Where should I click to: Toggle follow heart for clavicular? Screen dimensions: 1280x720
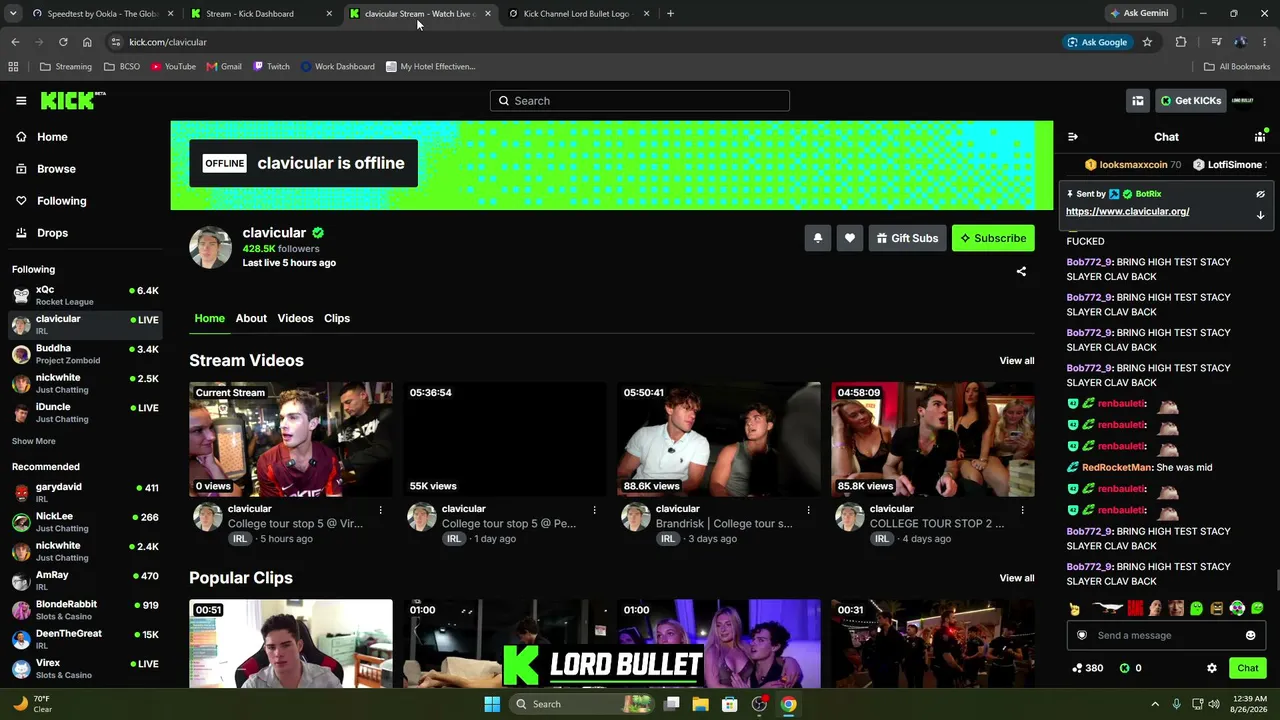[x=849, y=238]
